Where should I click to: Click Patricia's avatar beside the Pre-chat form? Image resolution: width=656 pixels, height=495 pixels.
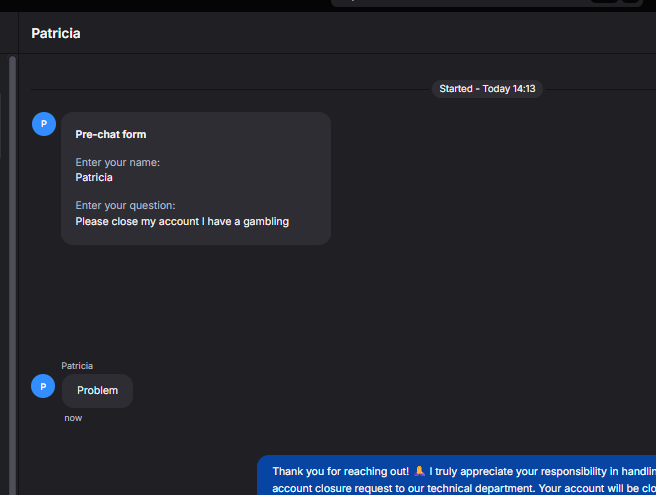click(44, 124)
